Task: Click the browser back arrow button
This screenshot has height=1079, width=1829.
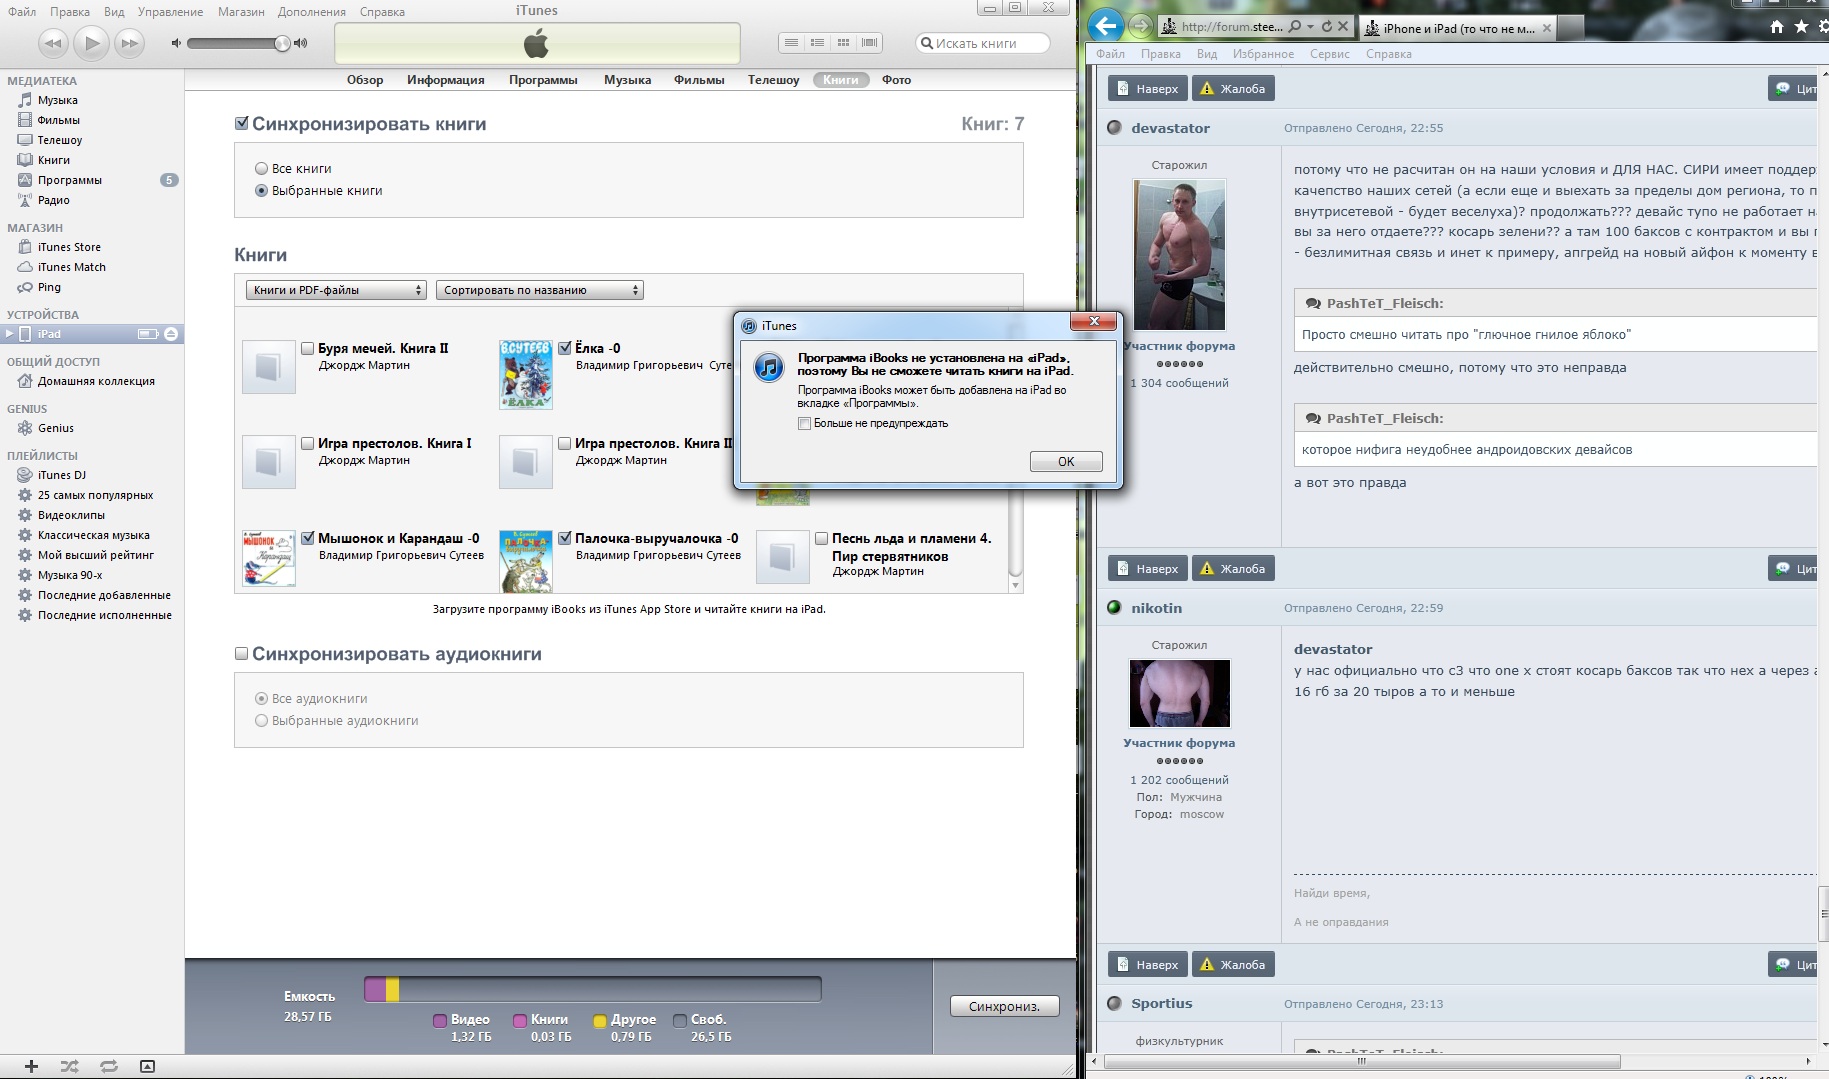Action: tap(1106, 26)
